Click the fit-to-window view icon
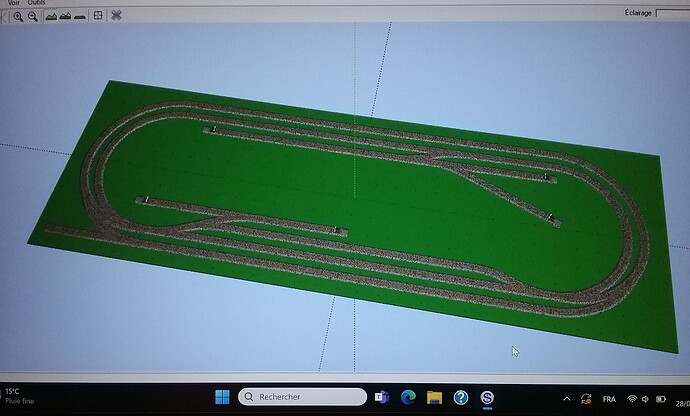Screen dimensions: 690x416 point(98,16)
